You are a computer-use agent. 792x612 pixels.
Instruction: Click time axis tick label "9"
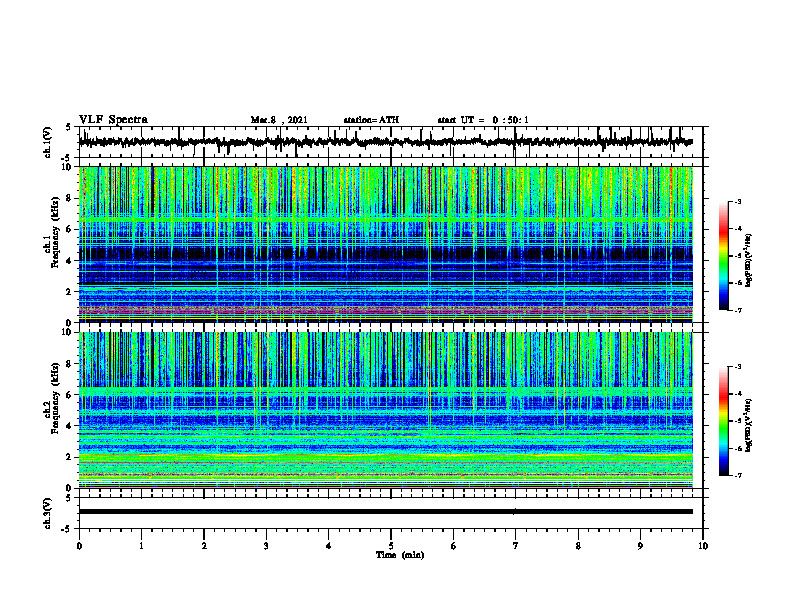[640, 546]
